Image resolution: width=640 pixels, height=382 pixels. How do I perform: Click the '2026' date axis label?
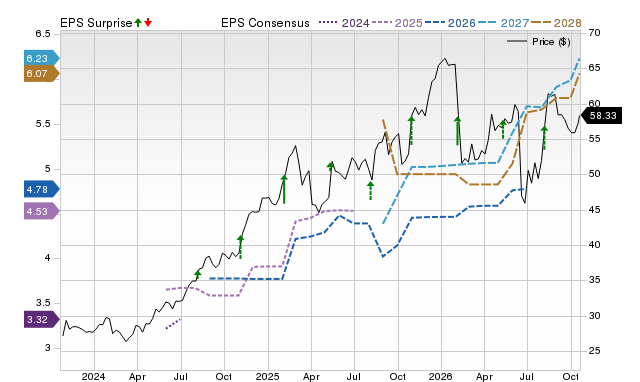coord(440,376)
